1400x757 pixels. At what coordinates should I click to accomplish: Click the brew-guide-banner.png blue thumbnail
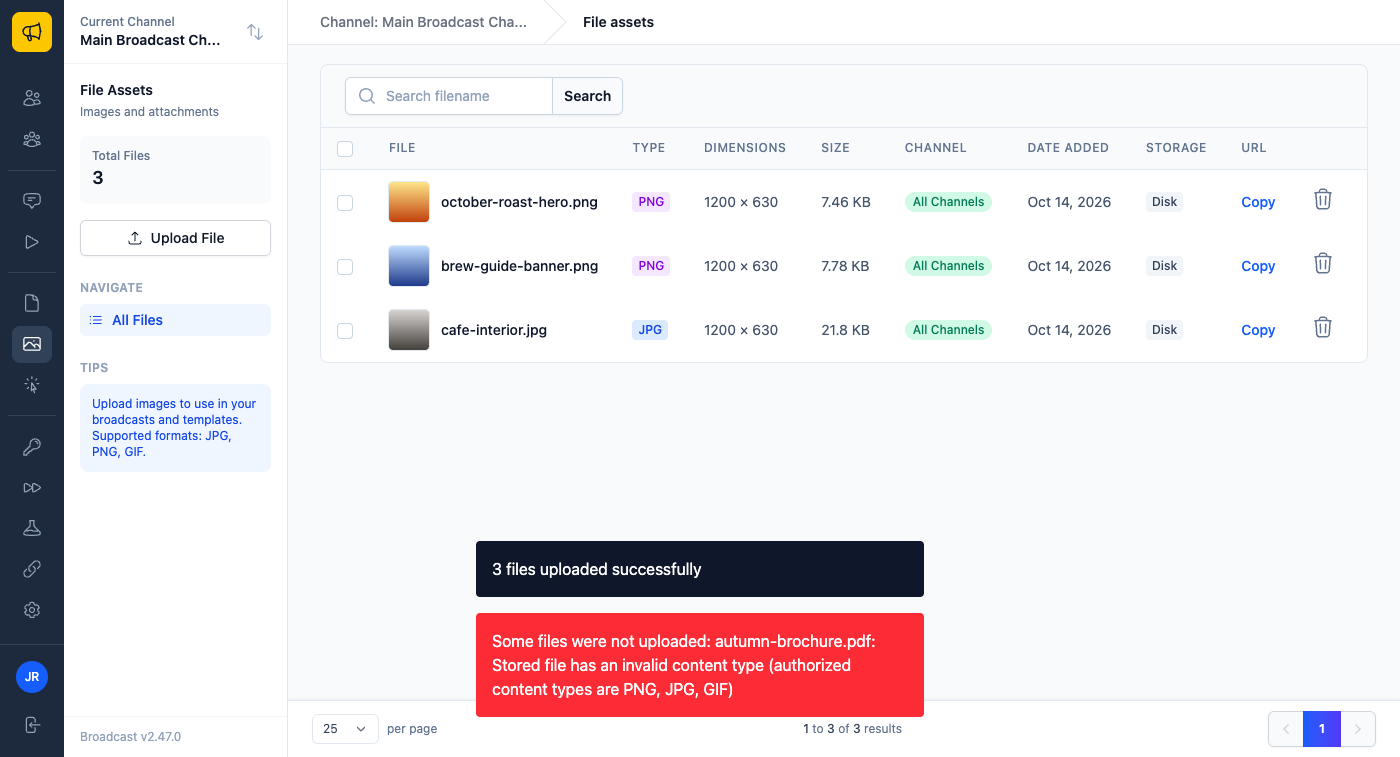(x=409, y=266)
